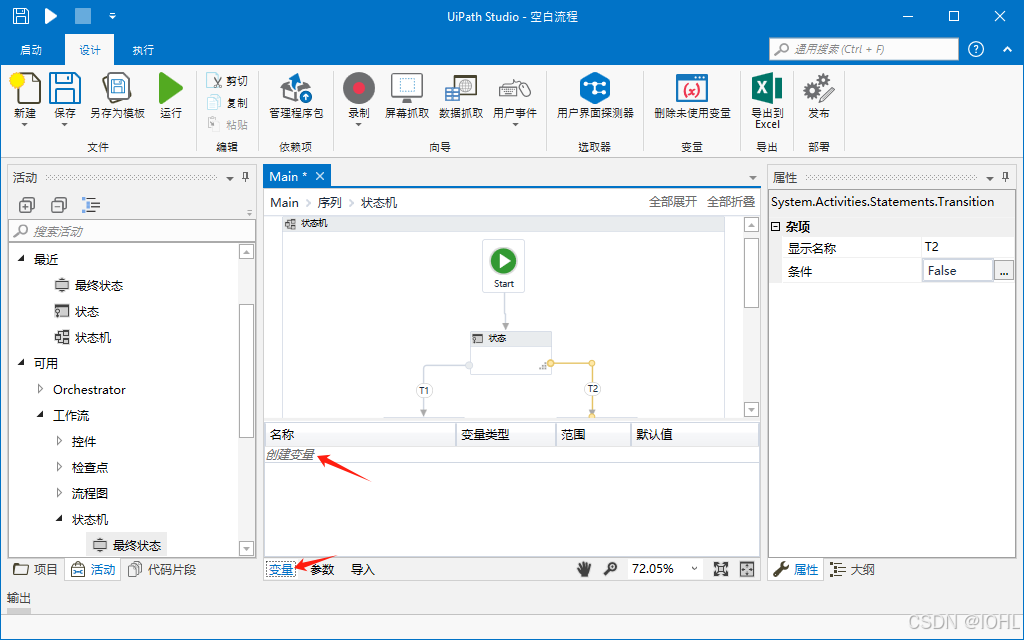Viewport: 1024px width, 640px height.
Task: Collapse the ribbon with the chevron
Action: 1007,50
